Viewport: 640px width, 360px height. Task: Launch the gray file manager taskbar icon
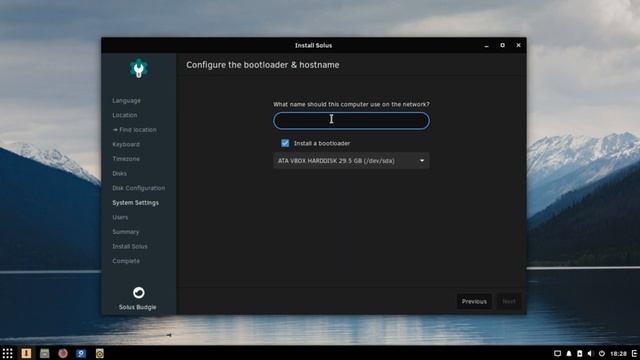[x=44, y=353]
